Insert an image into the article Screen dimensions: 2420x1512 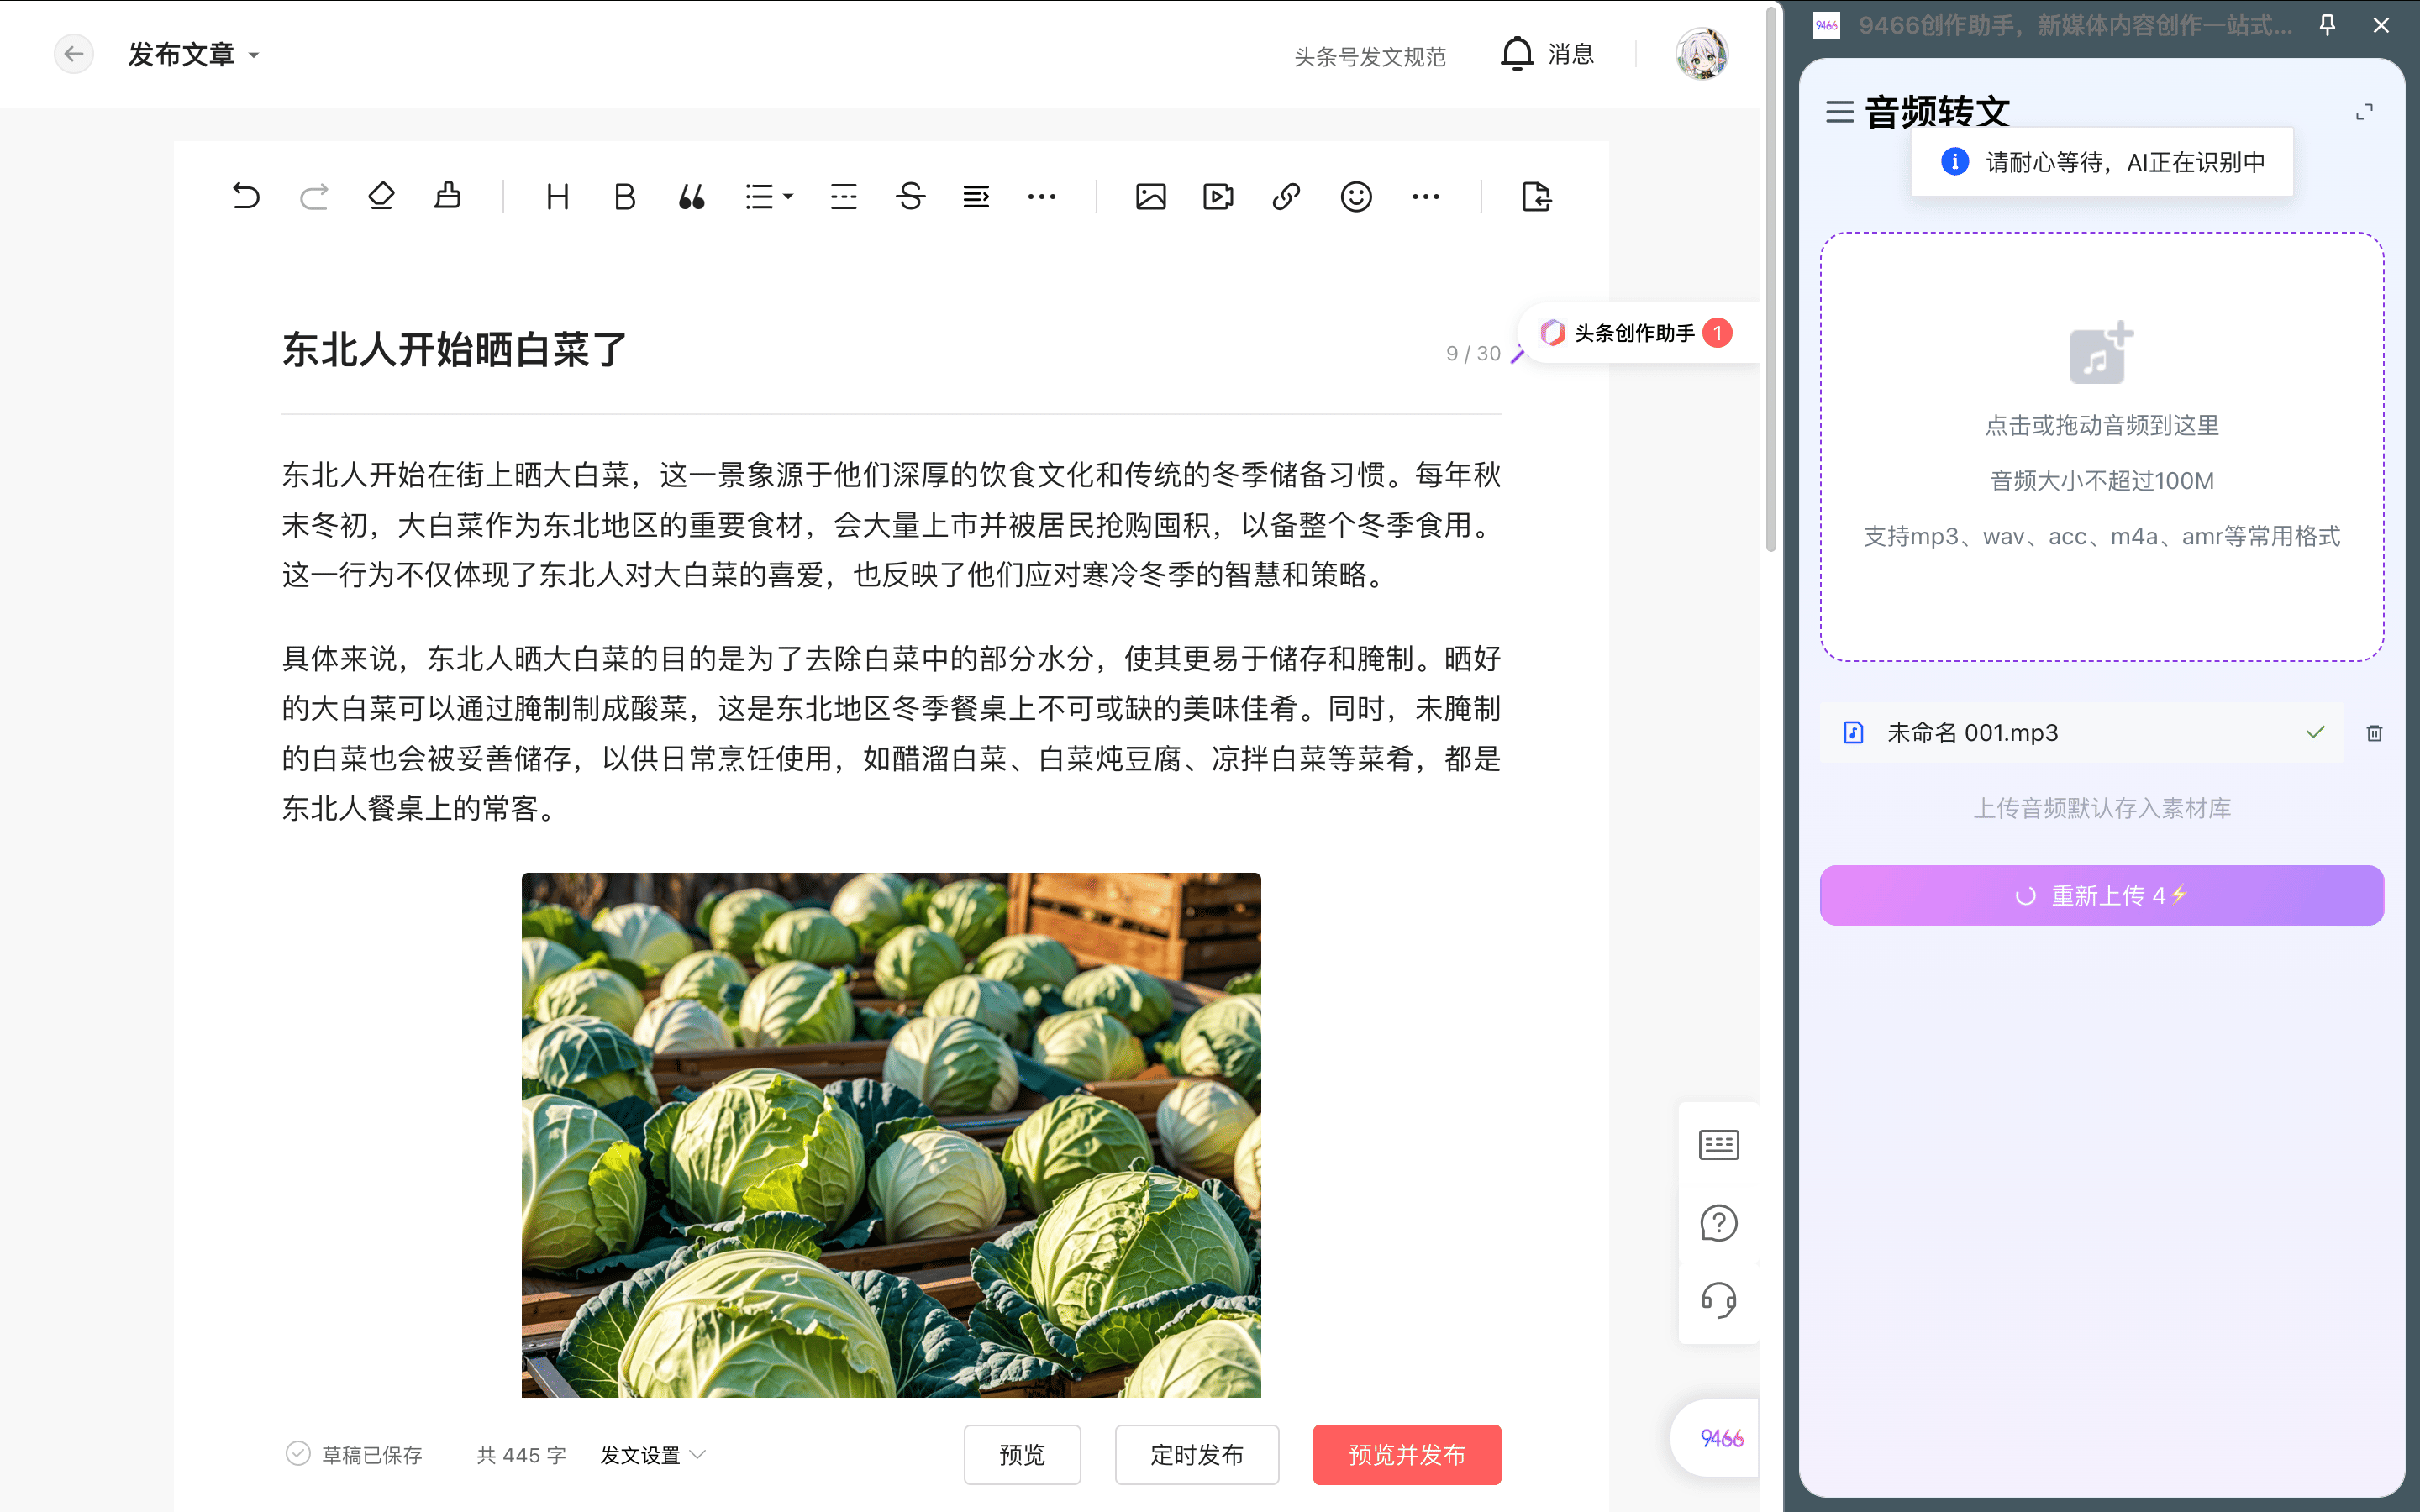[1151, 196]
